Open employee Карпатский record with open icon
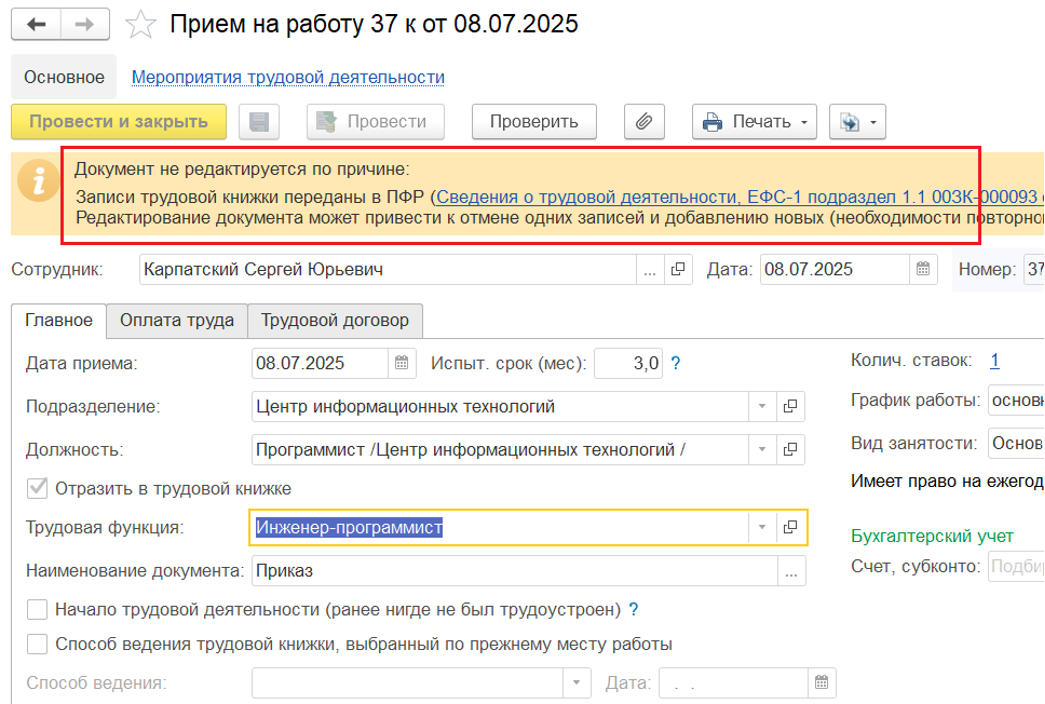This screenshot has height=704, width=1045. [678, 269]
